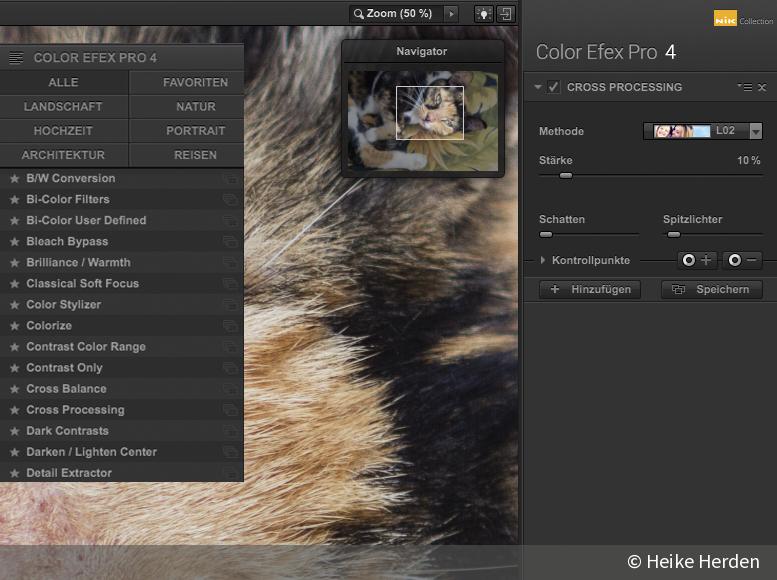This screenshot has height=580, width=777.
Task: Click the hide side panel icon
Action: coord(507,14)
